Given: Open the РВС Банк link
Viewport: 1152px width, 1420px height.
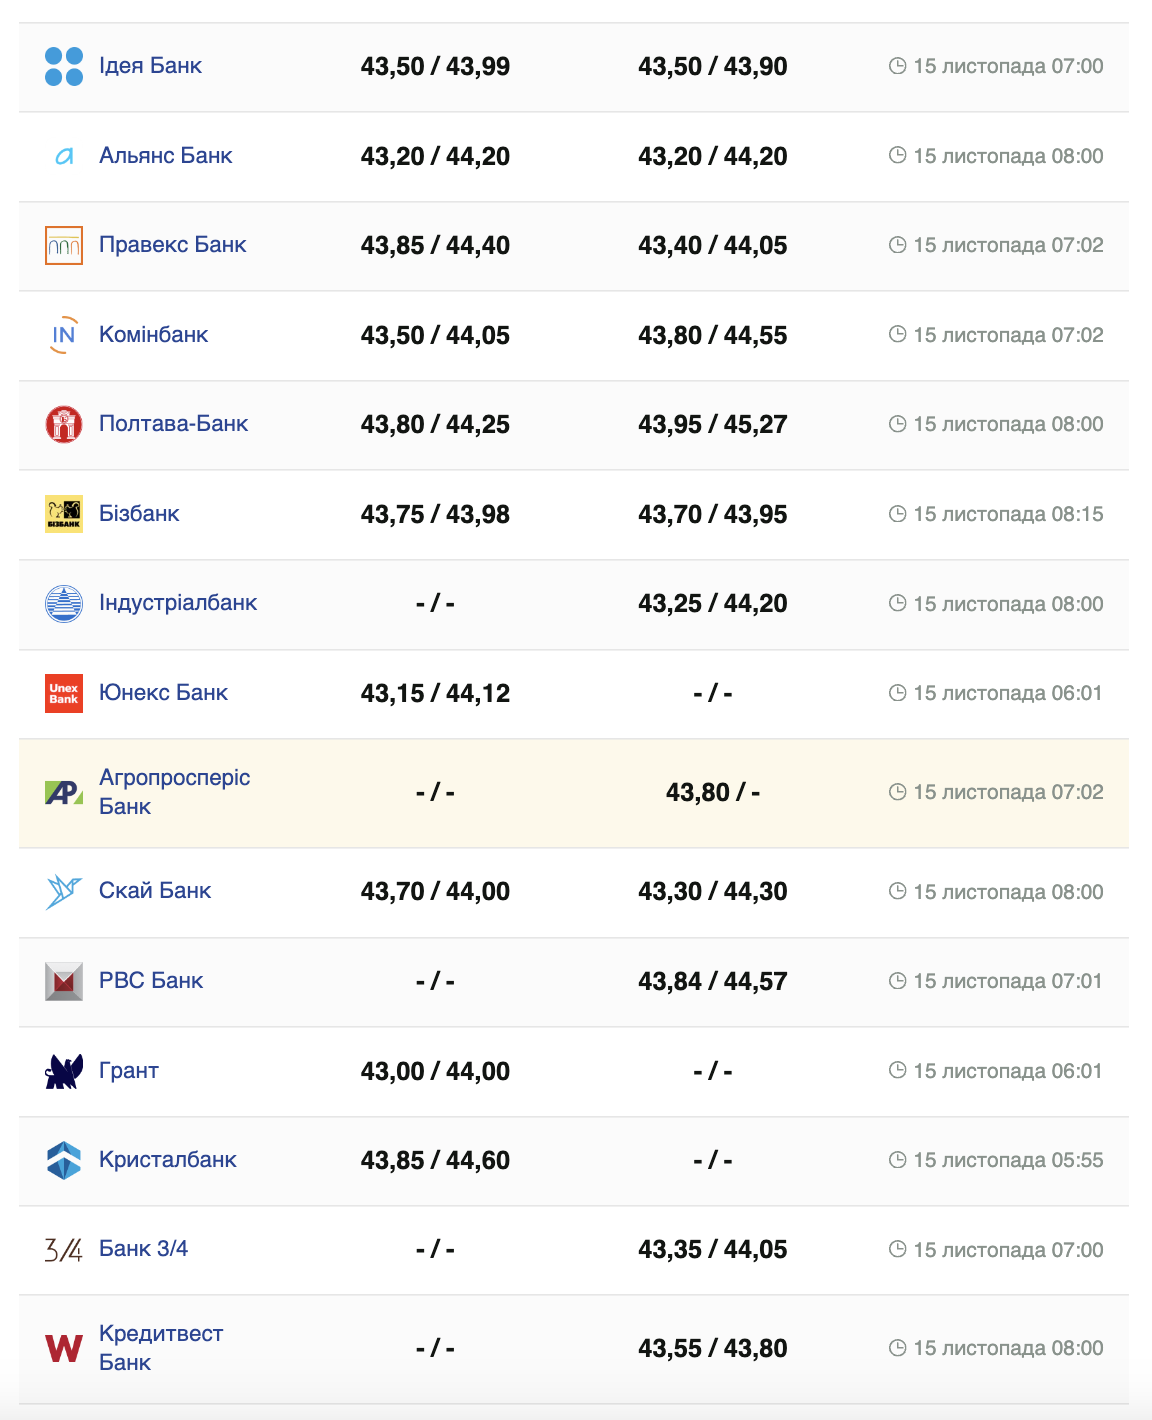Looking at the screenshot, I should pos(151,981).
